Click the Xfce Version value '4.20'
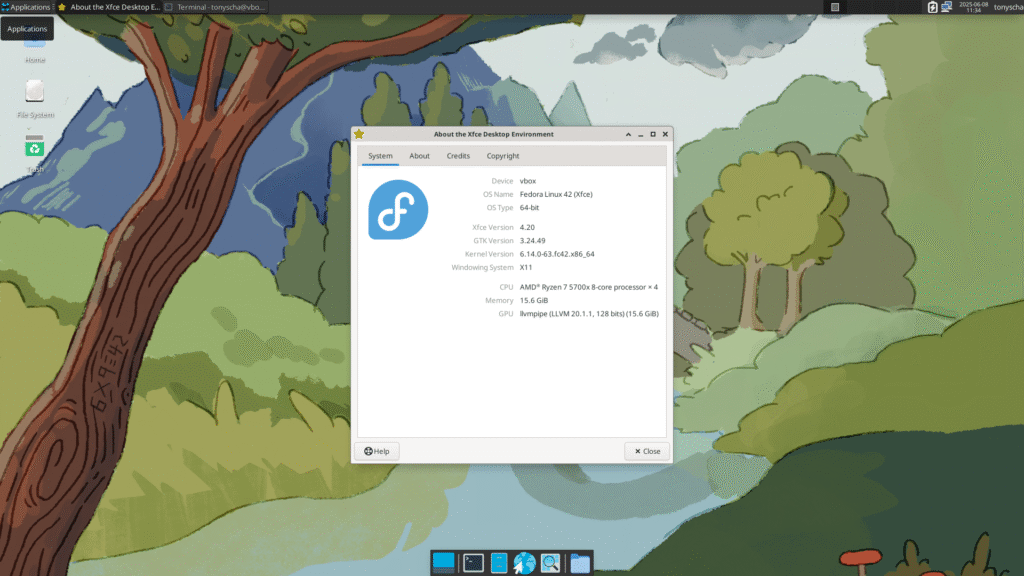Screen dimensions: 1024x576 click(x=527, y=227)
